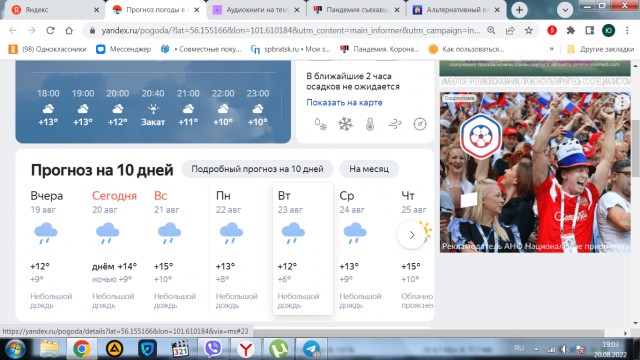Image resolution: width=640 pixels, height=360 pixels.
Task: Select the Вчера 19 авг forecast card
Action: coord(56,249)
